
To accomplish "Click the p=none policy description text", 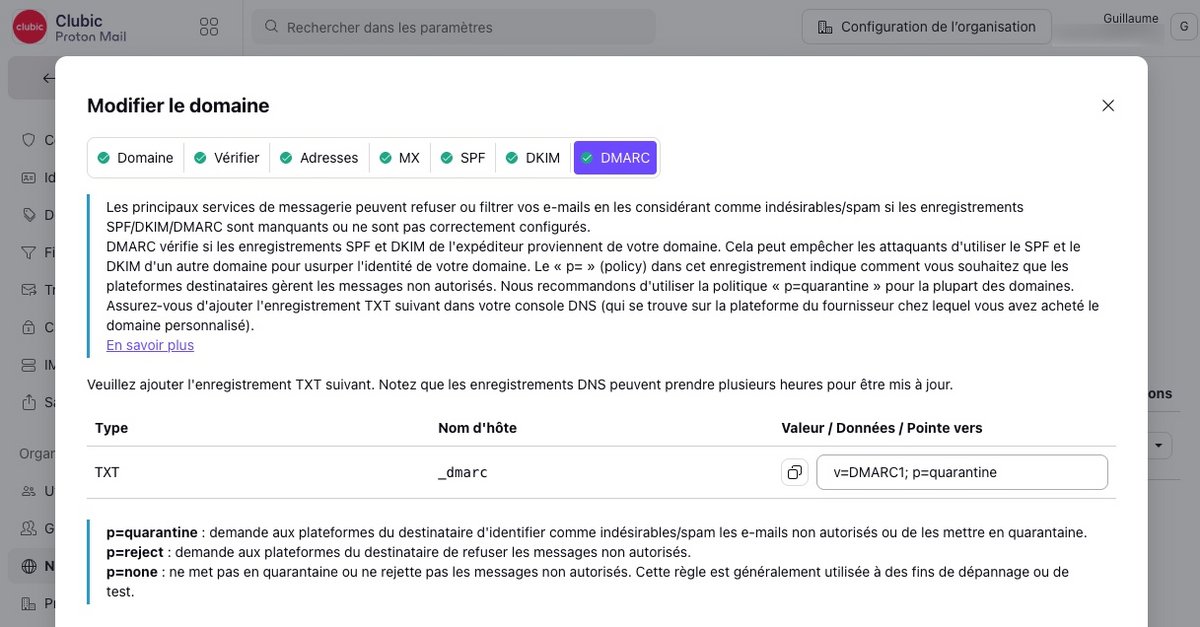I will point(587,581).
